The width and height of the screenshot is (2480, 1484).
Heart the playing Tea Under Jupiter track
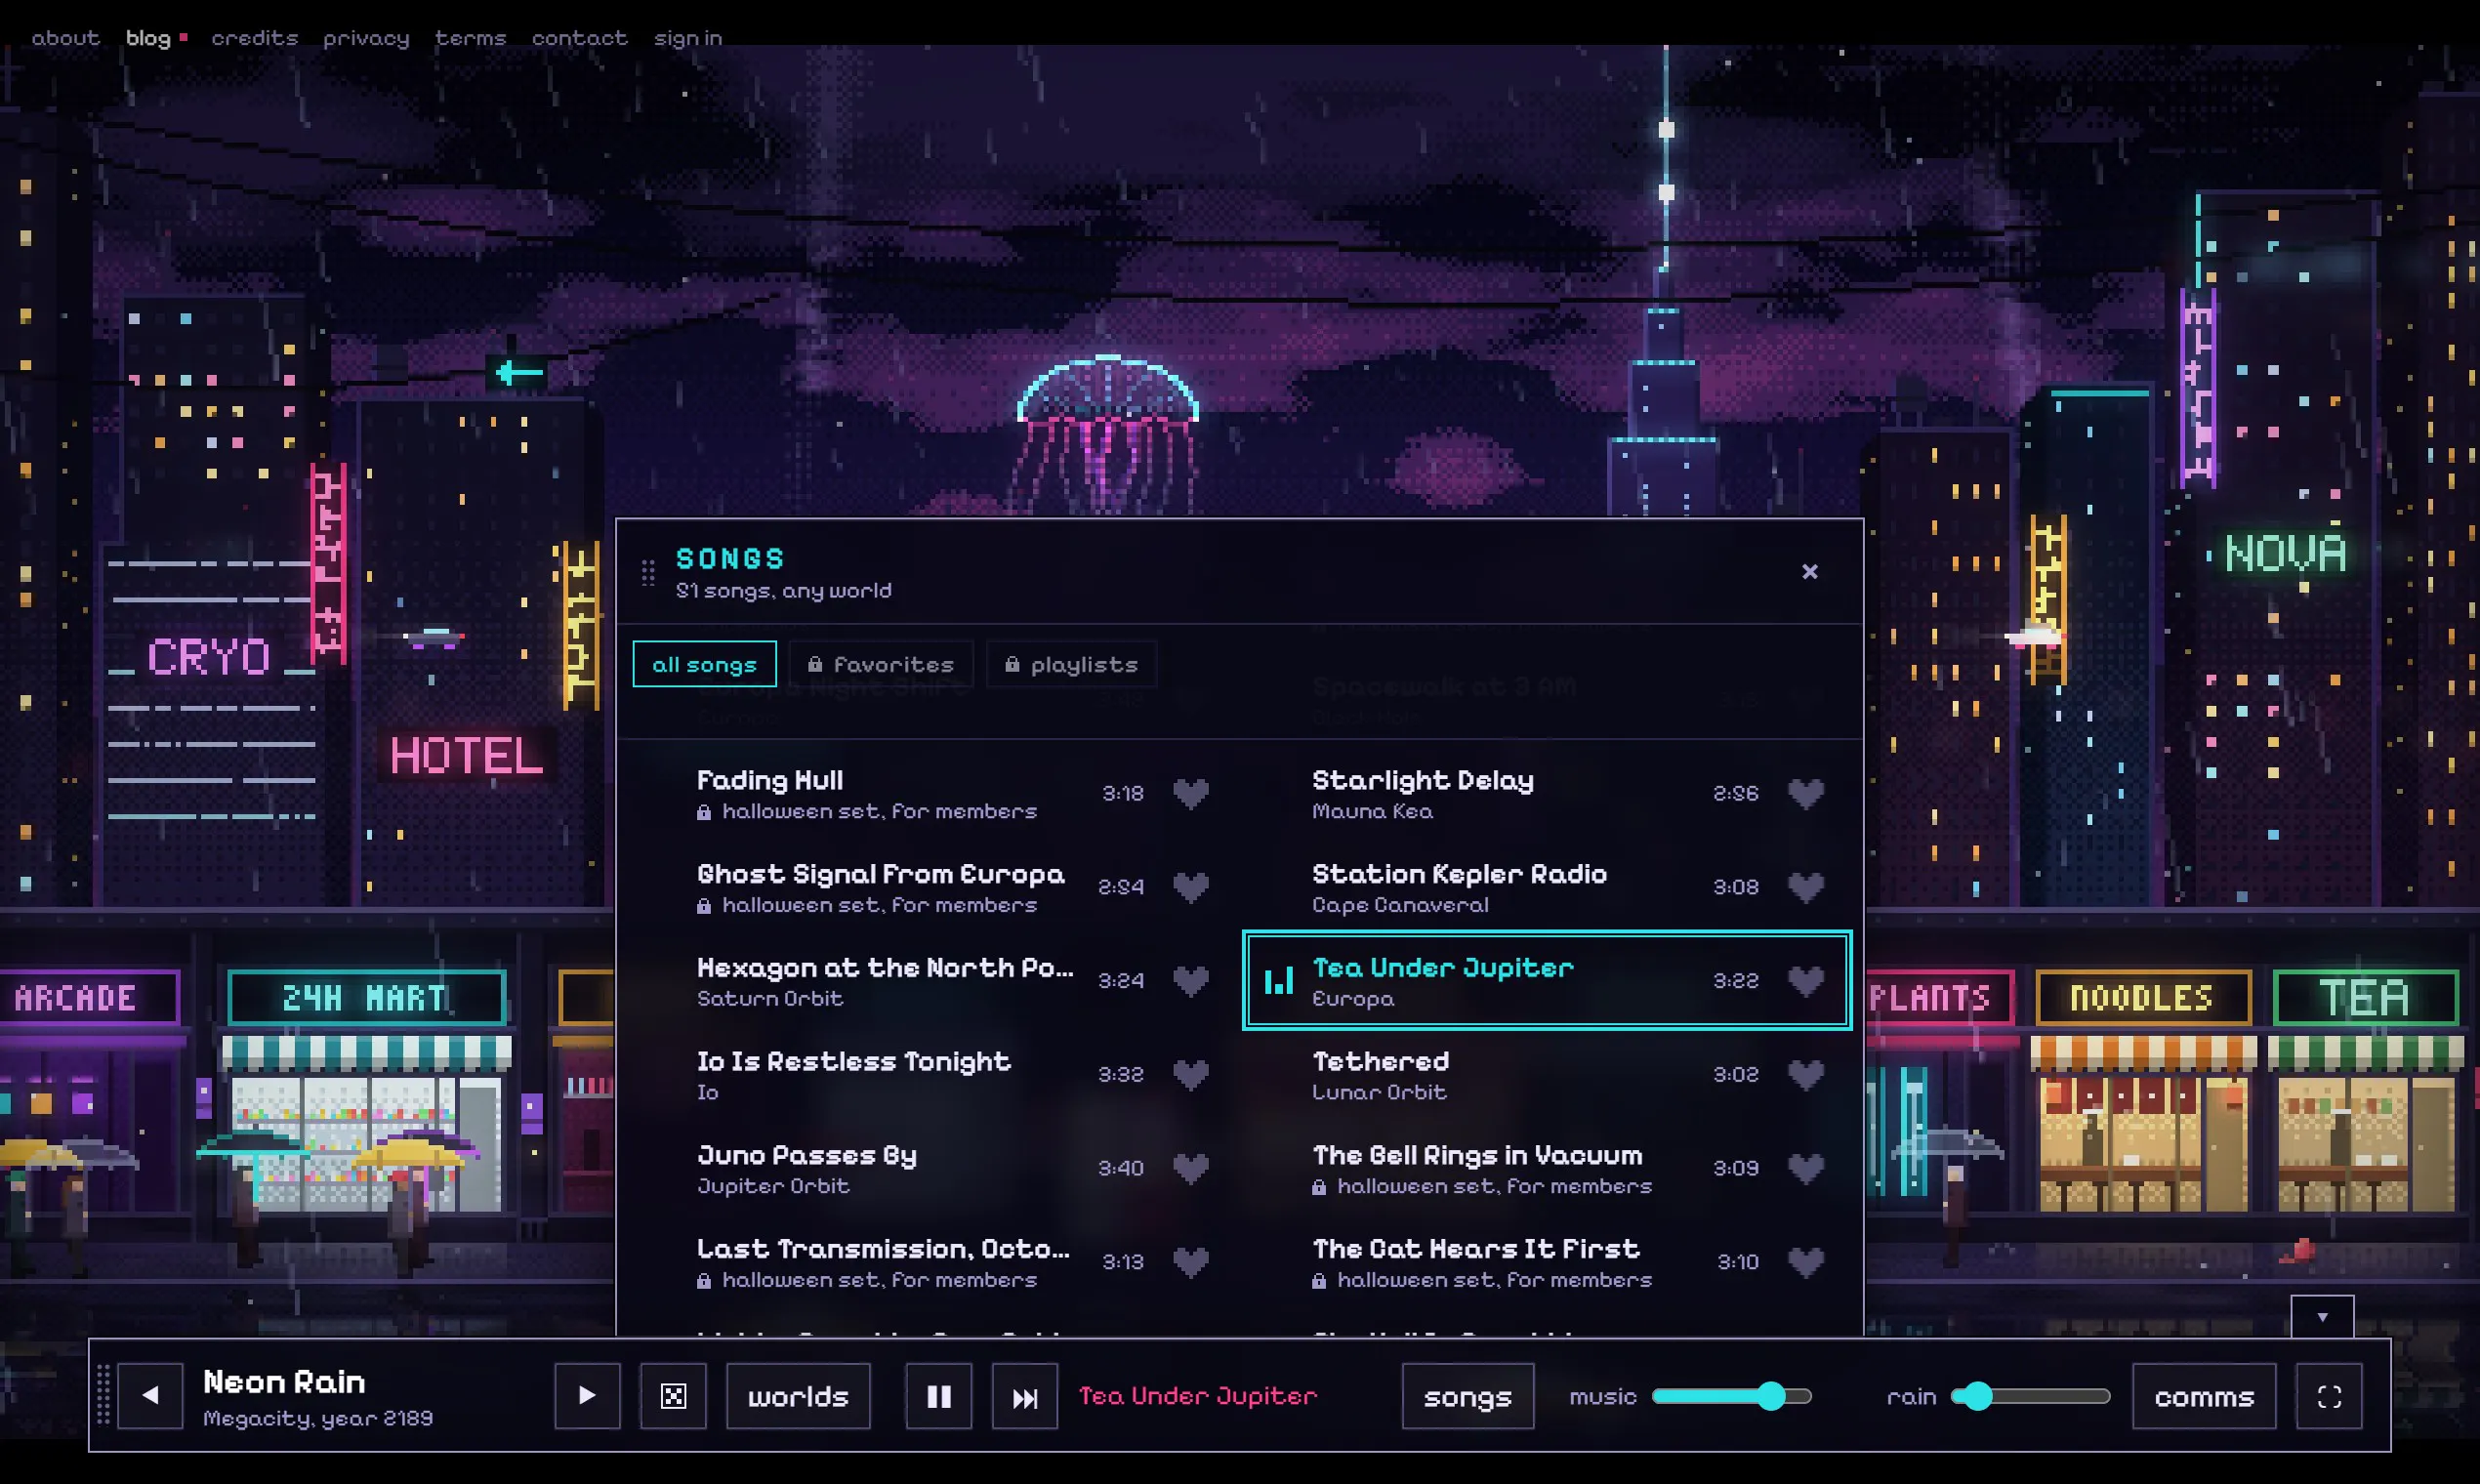1806,981
